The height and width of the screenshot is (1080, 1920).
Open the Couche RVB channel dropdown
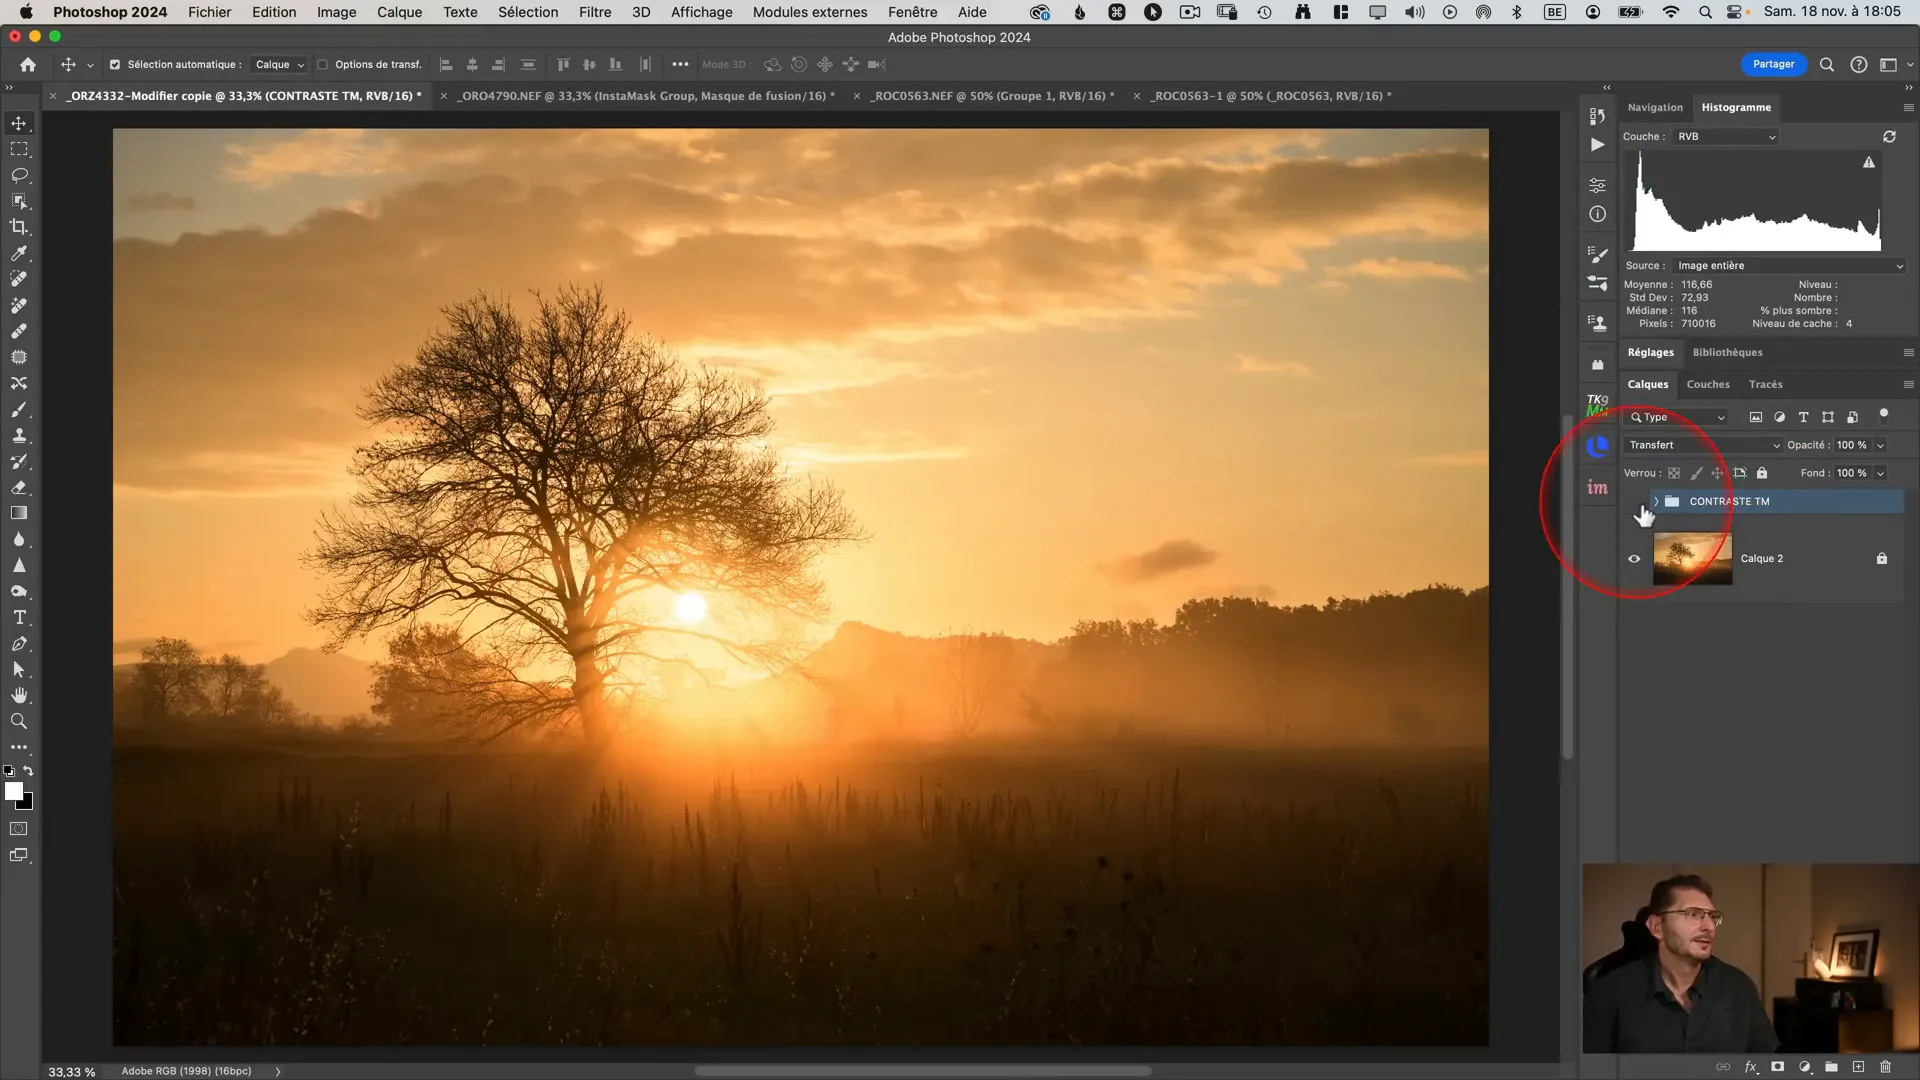coord(1726,137)
